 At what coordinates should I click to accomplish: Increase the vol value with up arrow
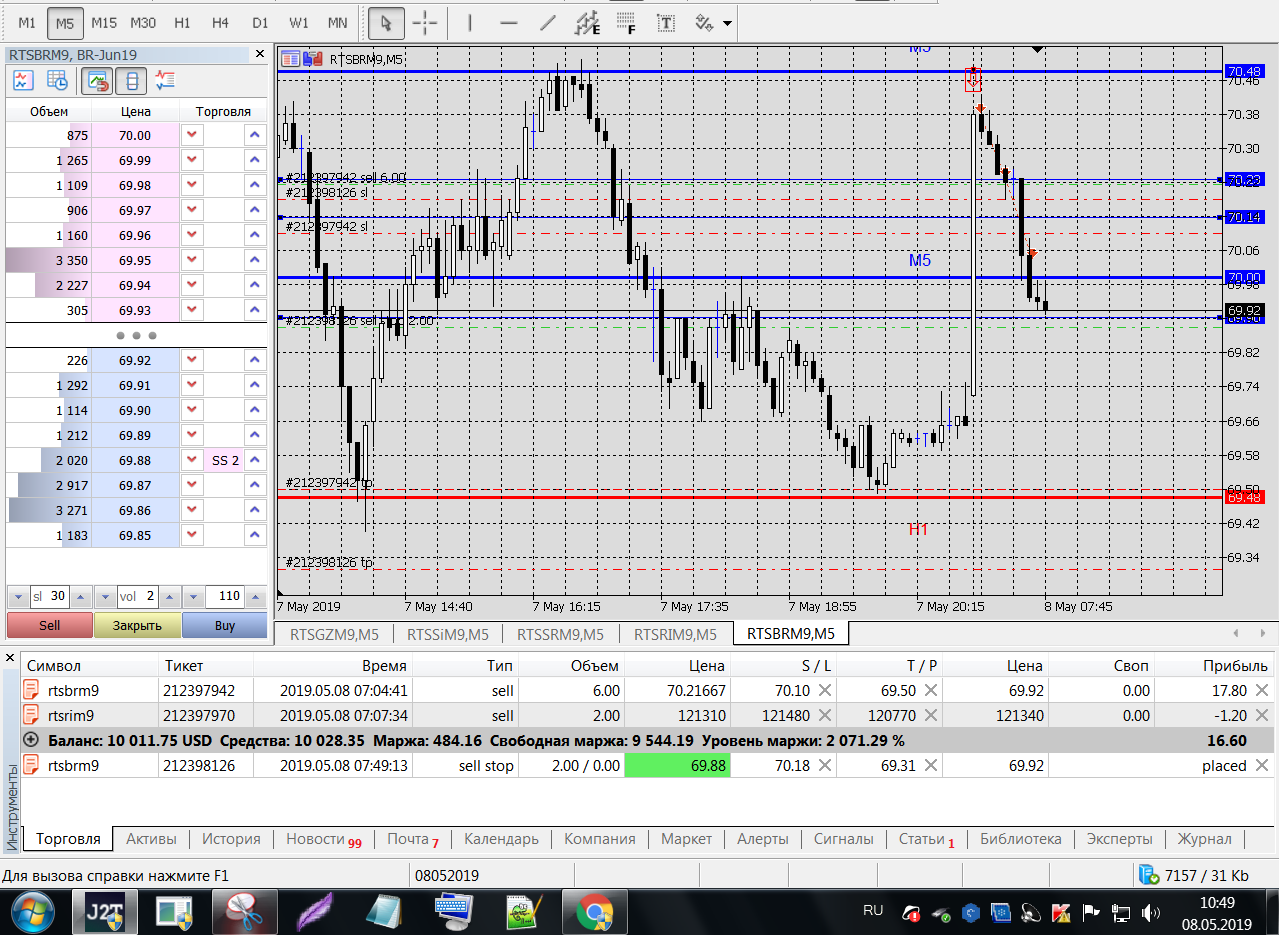(167, 597)
